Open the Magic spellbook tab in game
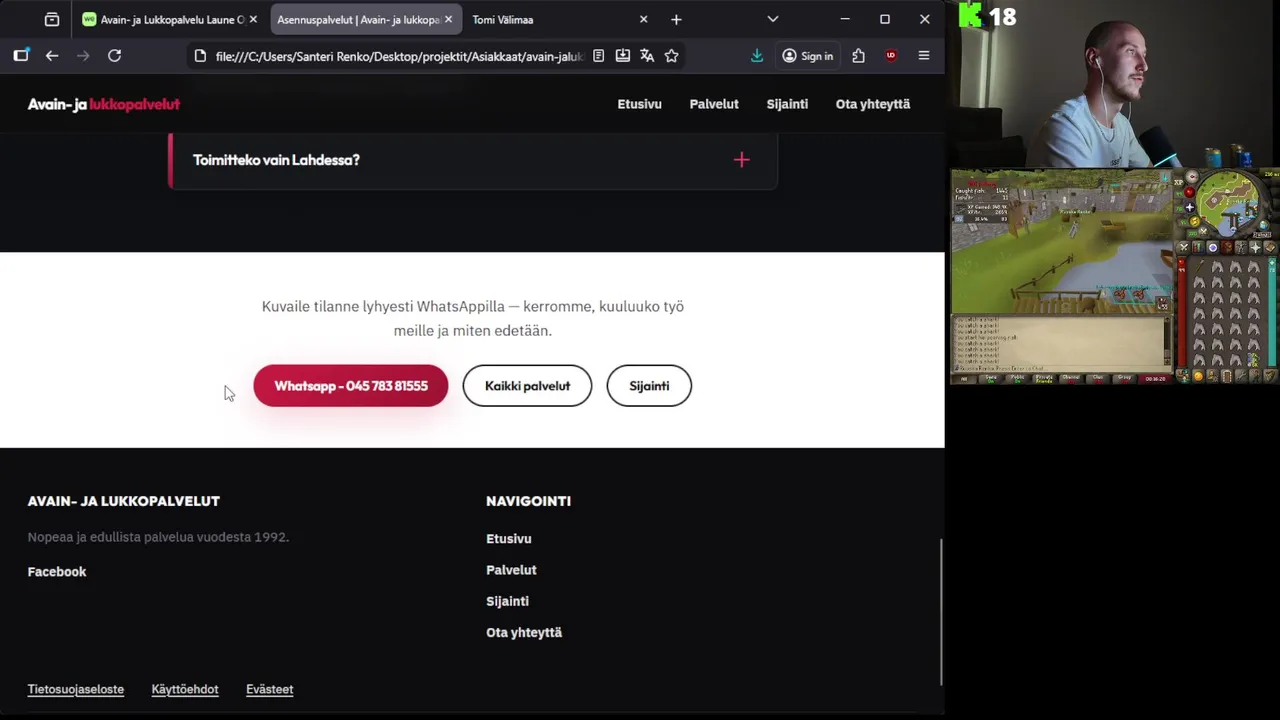 [x=1270, y=247]
